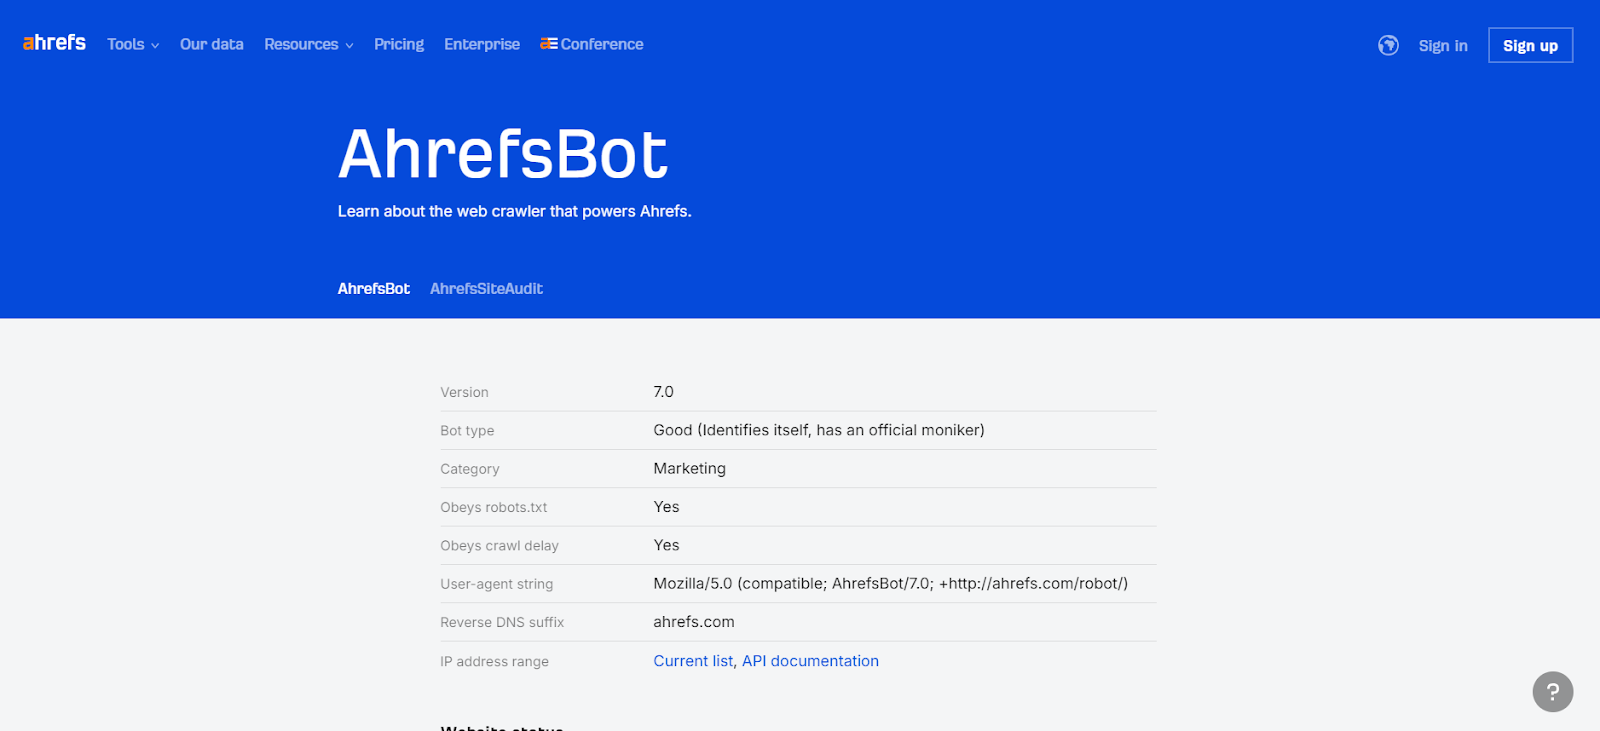Click the 'Bot type' label

[467, 431]
